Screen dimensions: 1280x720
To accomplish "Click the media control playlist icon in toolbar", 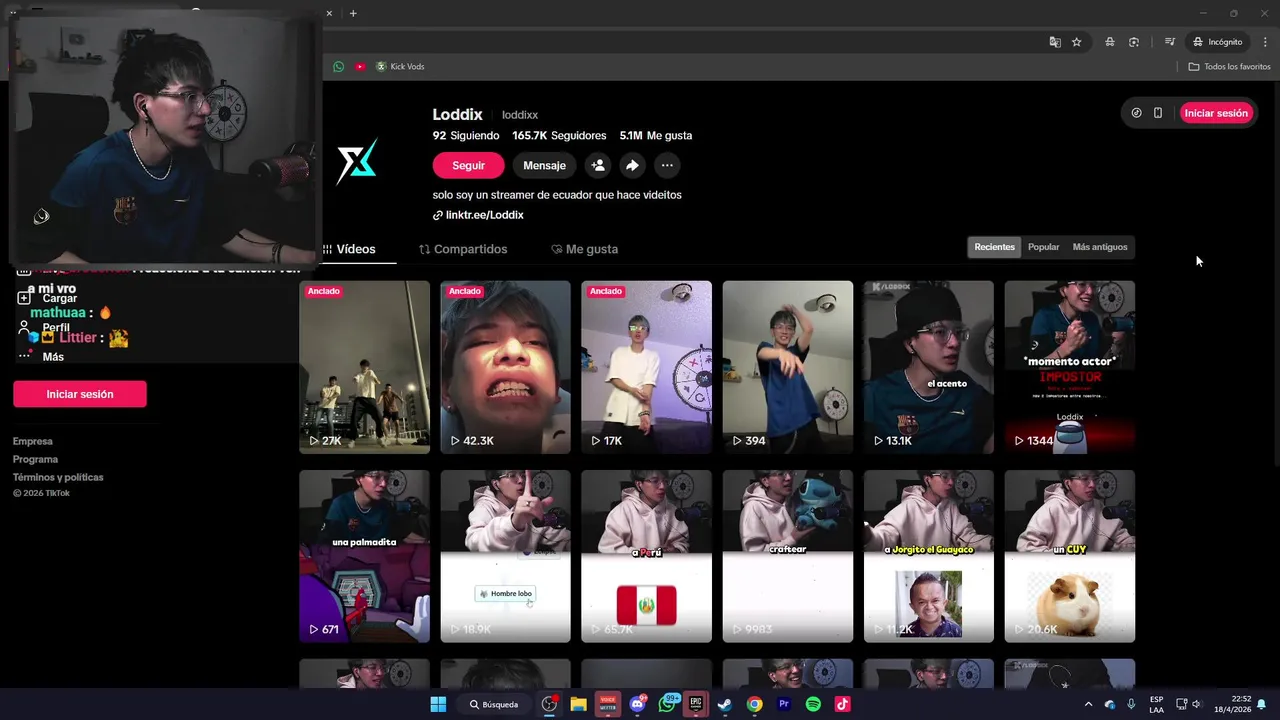I will 1169,42.
